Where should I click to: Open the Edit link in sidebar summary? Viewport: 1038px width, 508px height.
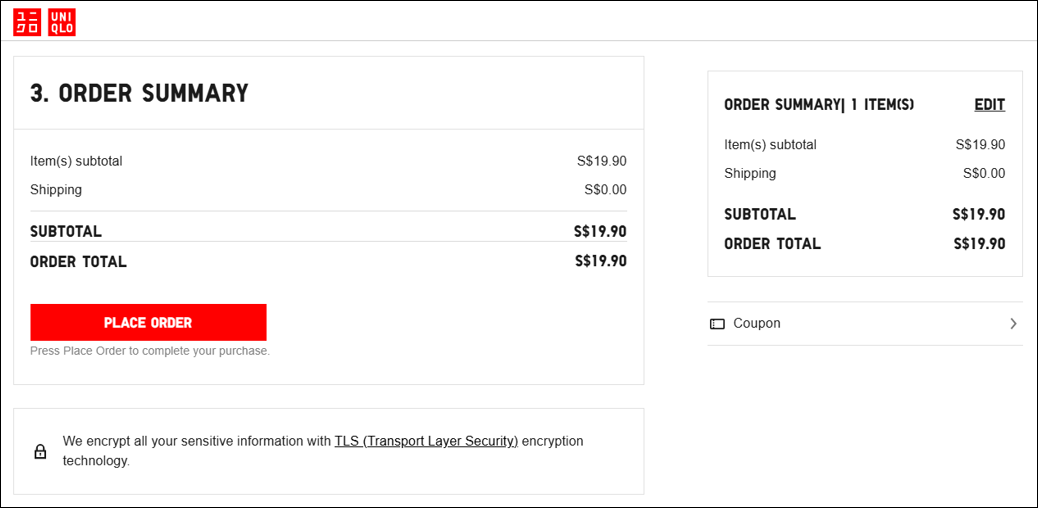989,105
